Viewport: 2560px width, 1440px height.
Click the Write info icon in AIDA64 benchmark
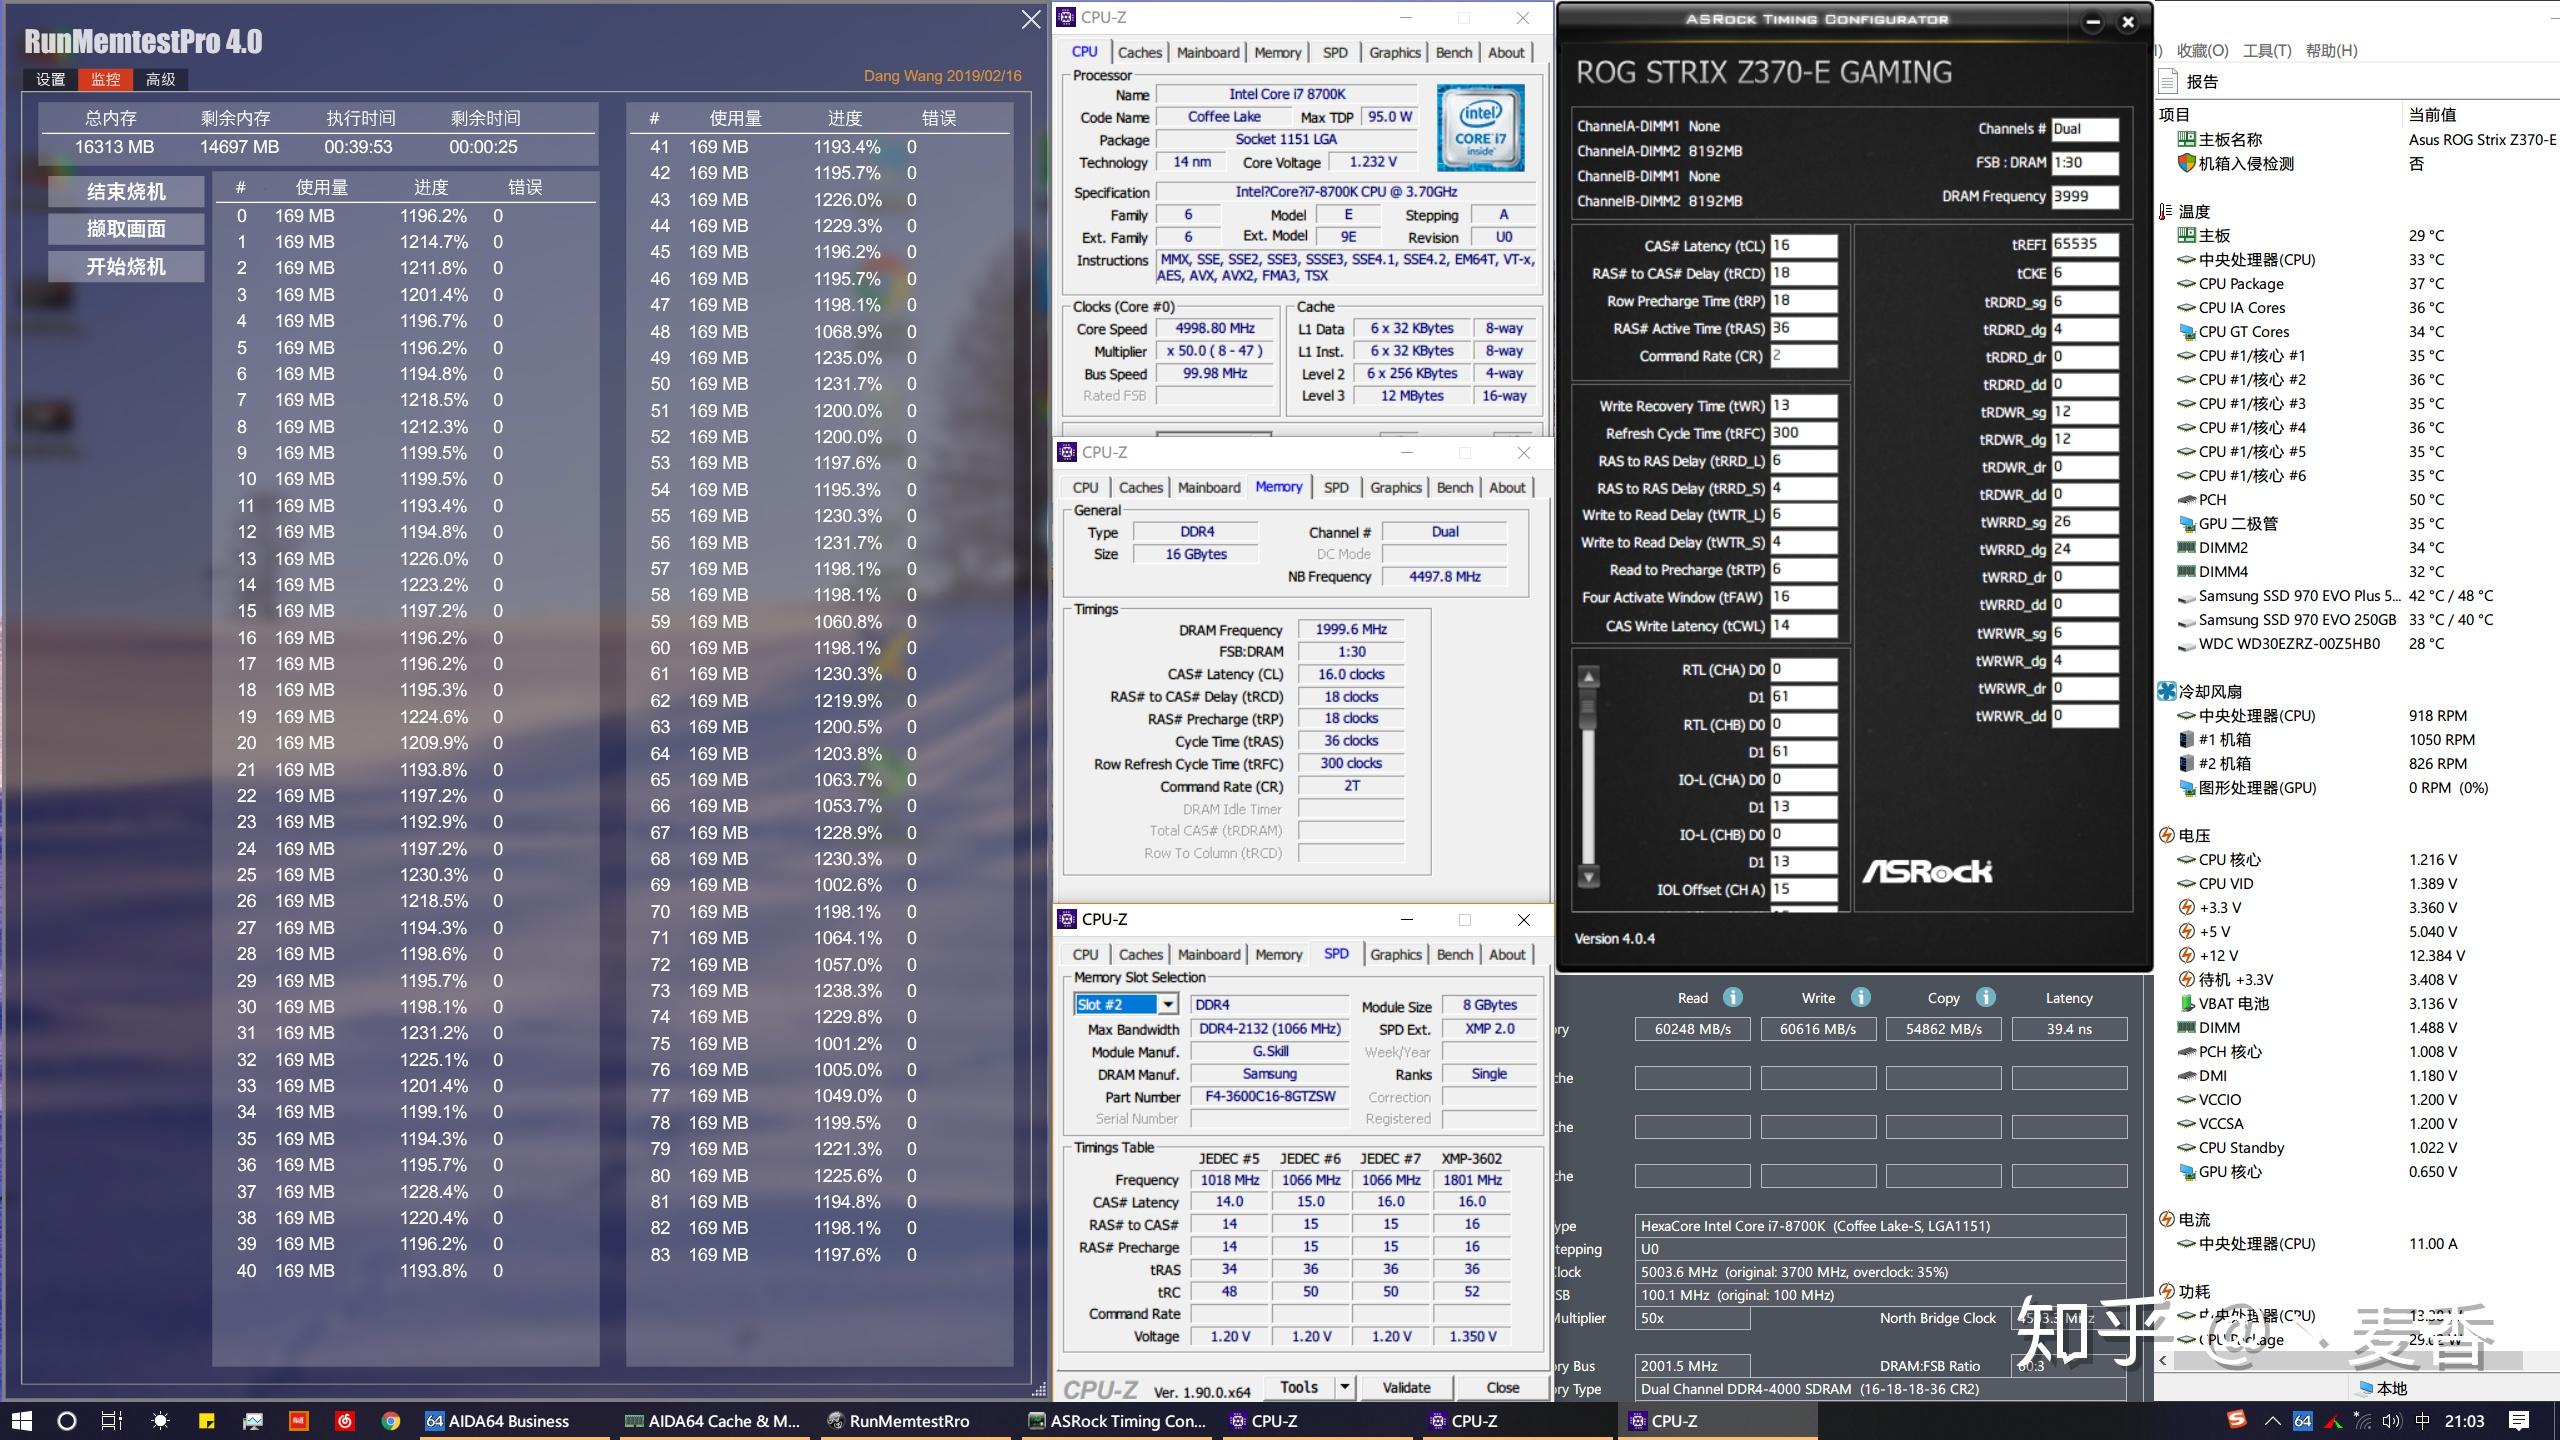[1860, 997]
